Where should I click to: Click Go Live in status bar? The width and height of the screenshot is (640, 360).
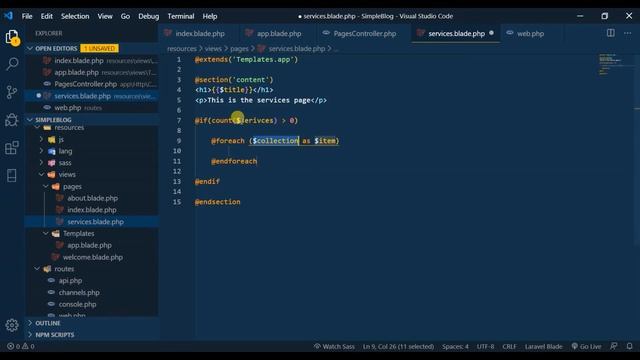[x=586, y=346]
